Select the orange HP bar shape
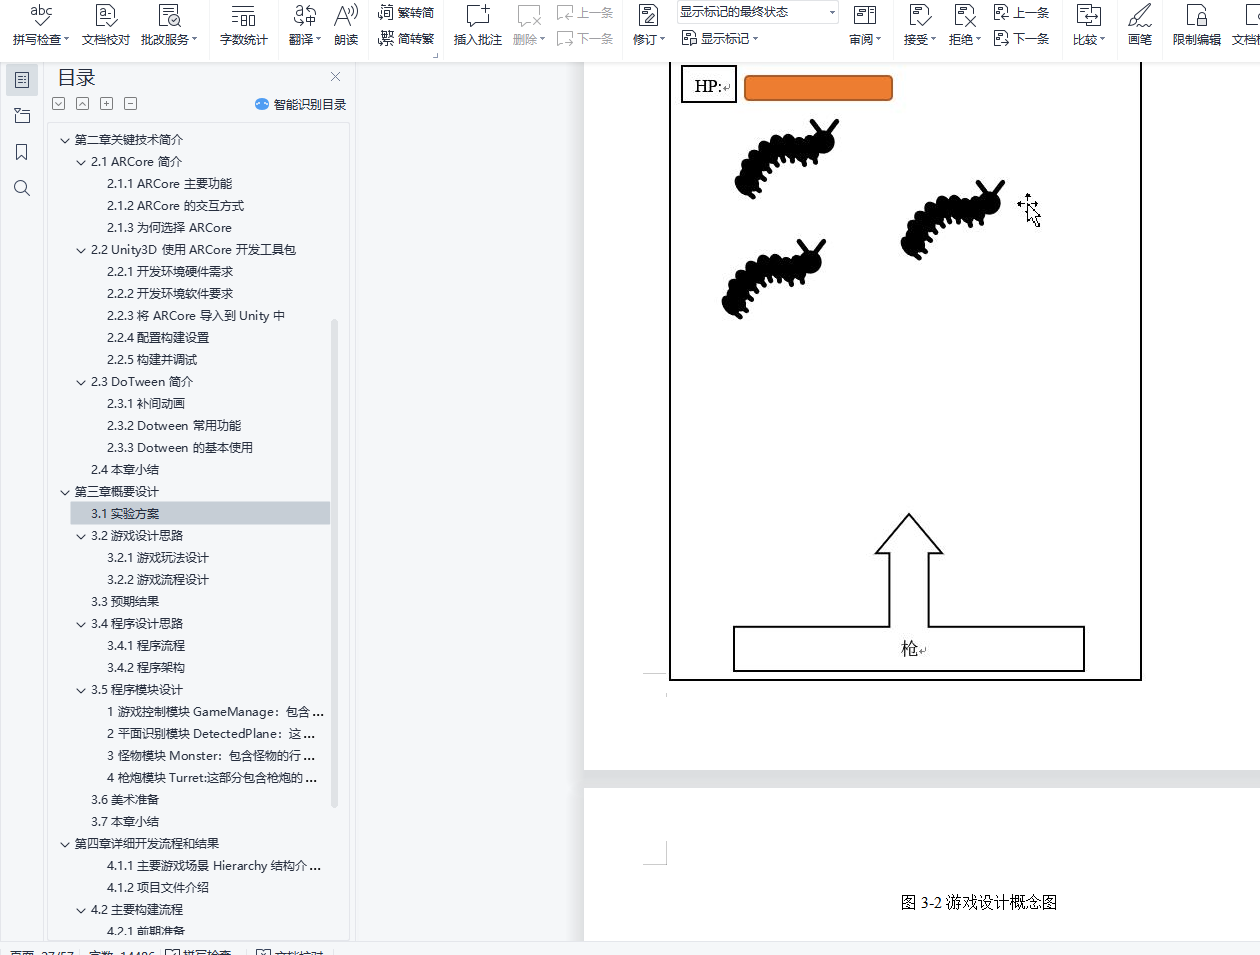This screenshot has height=955, width=1260. point(818,88)
